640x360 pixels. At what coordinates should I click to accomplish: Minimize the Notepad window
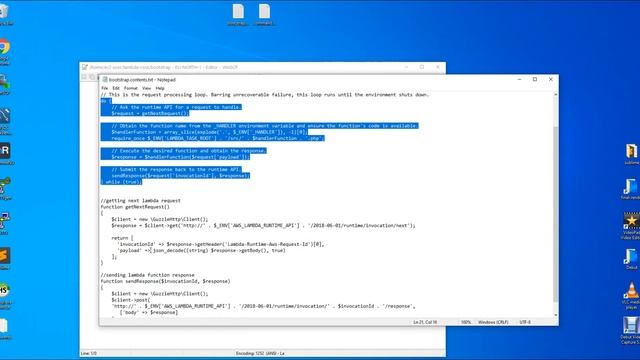[519, 79]
